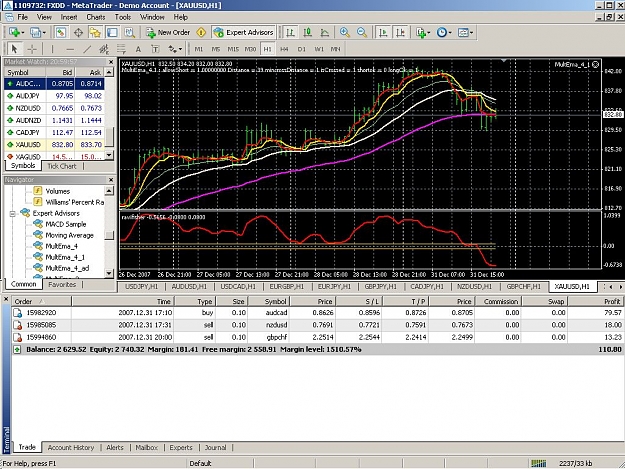The width and height of the screenshot is (625, 469).
Task: Switch to the Account History tab
Action: [x=71, y=447]
